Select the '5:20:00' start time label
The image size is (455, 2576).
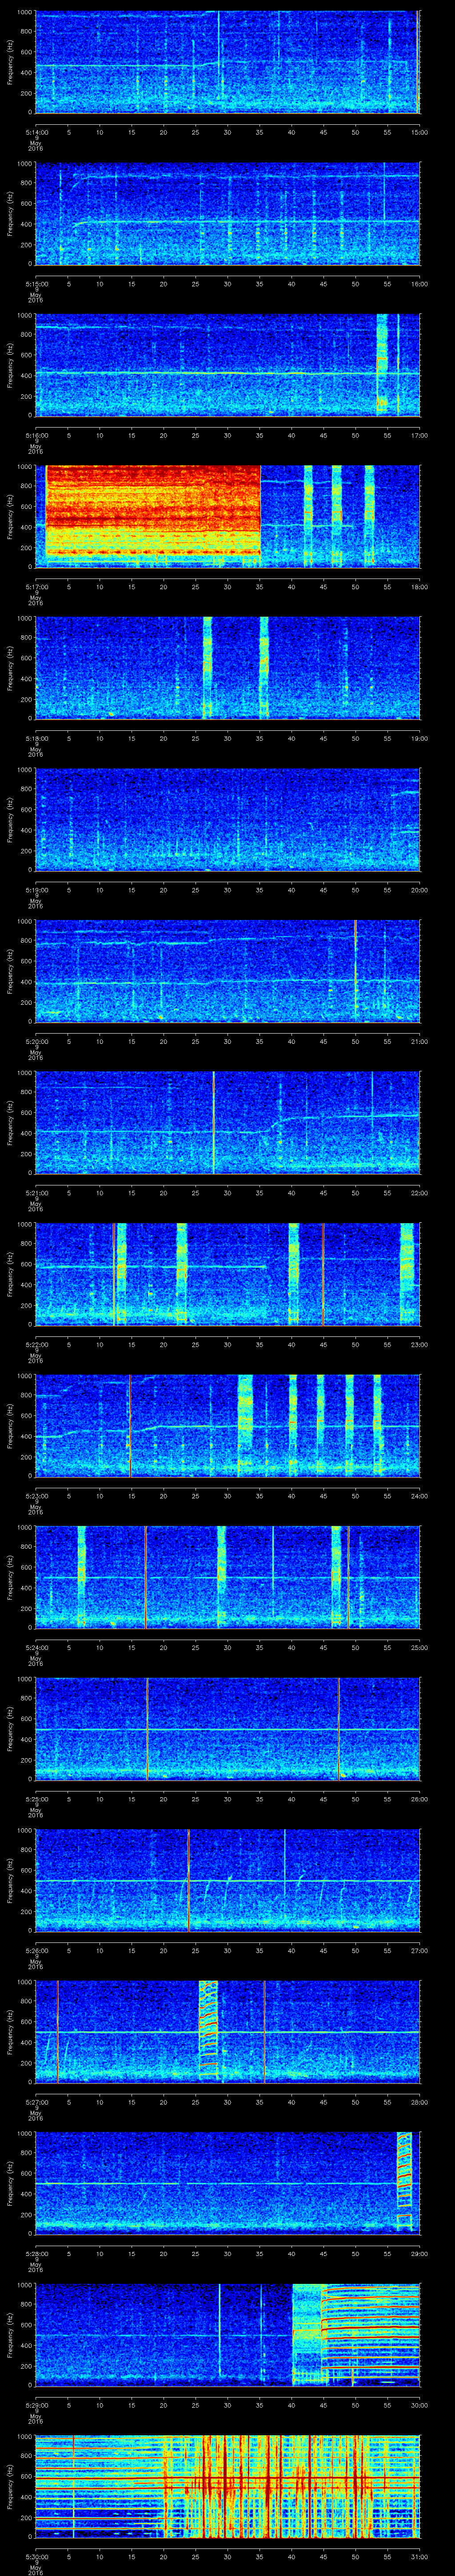pyautogui.click(x=36, y=1041)
